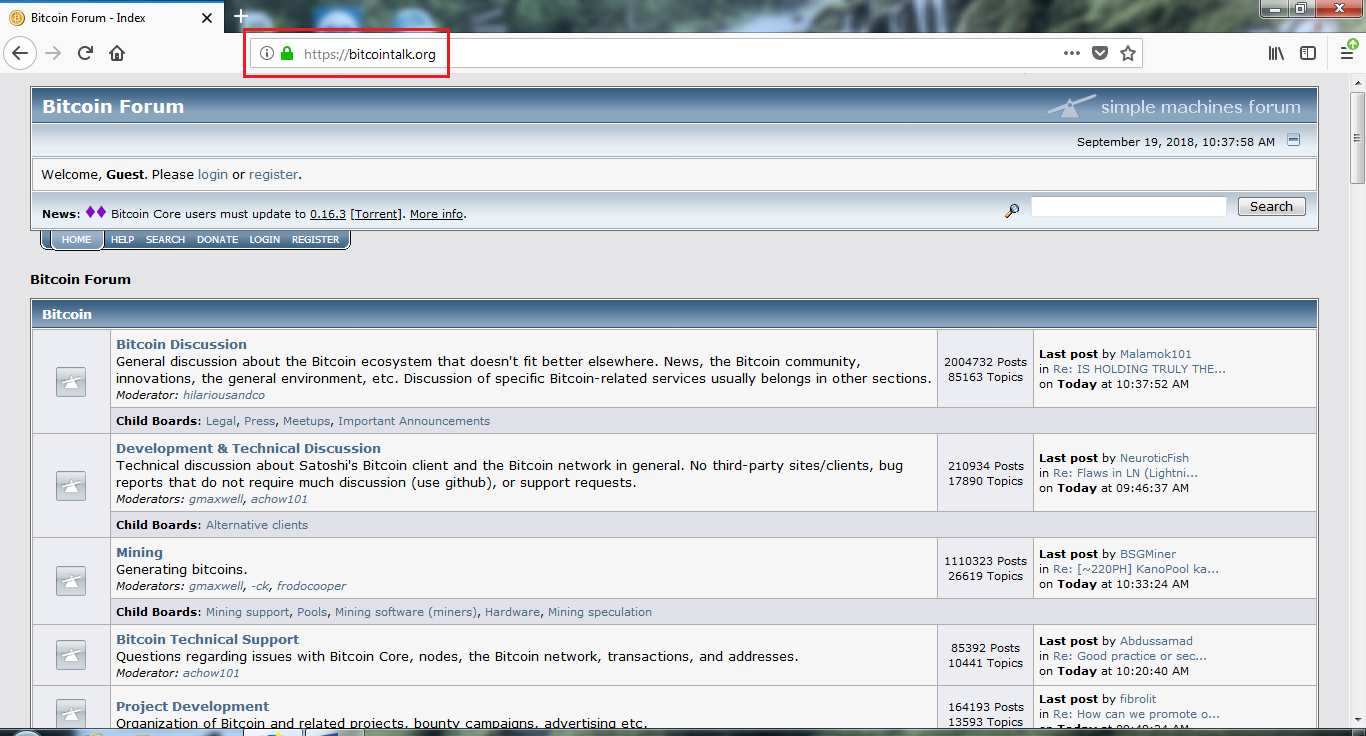Open the Bitcoin Discussion board
Screen dimensions: 1366x736
(181, 344)
